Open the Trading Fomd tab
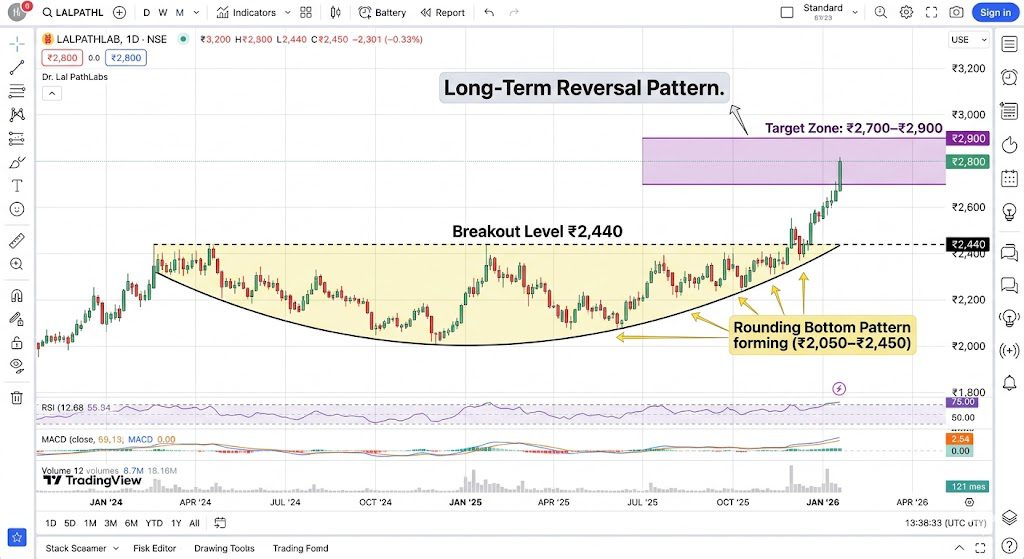This screenshot has width=1024, height=559. (x=300, y=548)
